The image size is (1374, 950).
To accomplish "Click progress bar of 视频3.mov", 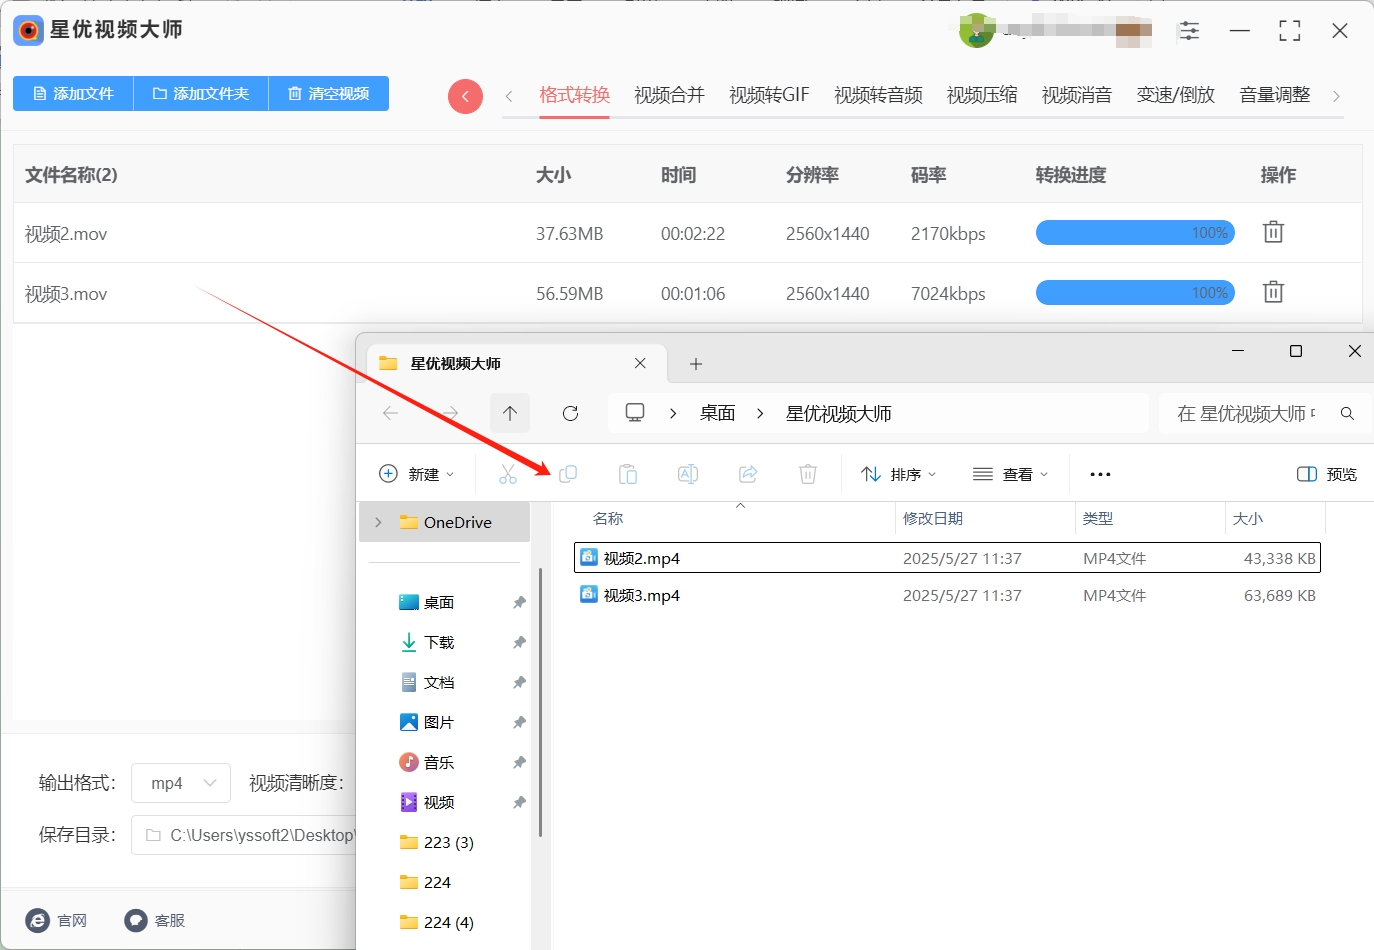I will pyautogui.click(x=1135, y=293).
